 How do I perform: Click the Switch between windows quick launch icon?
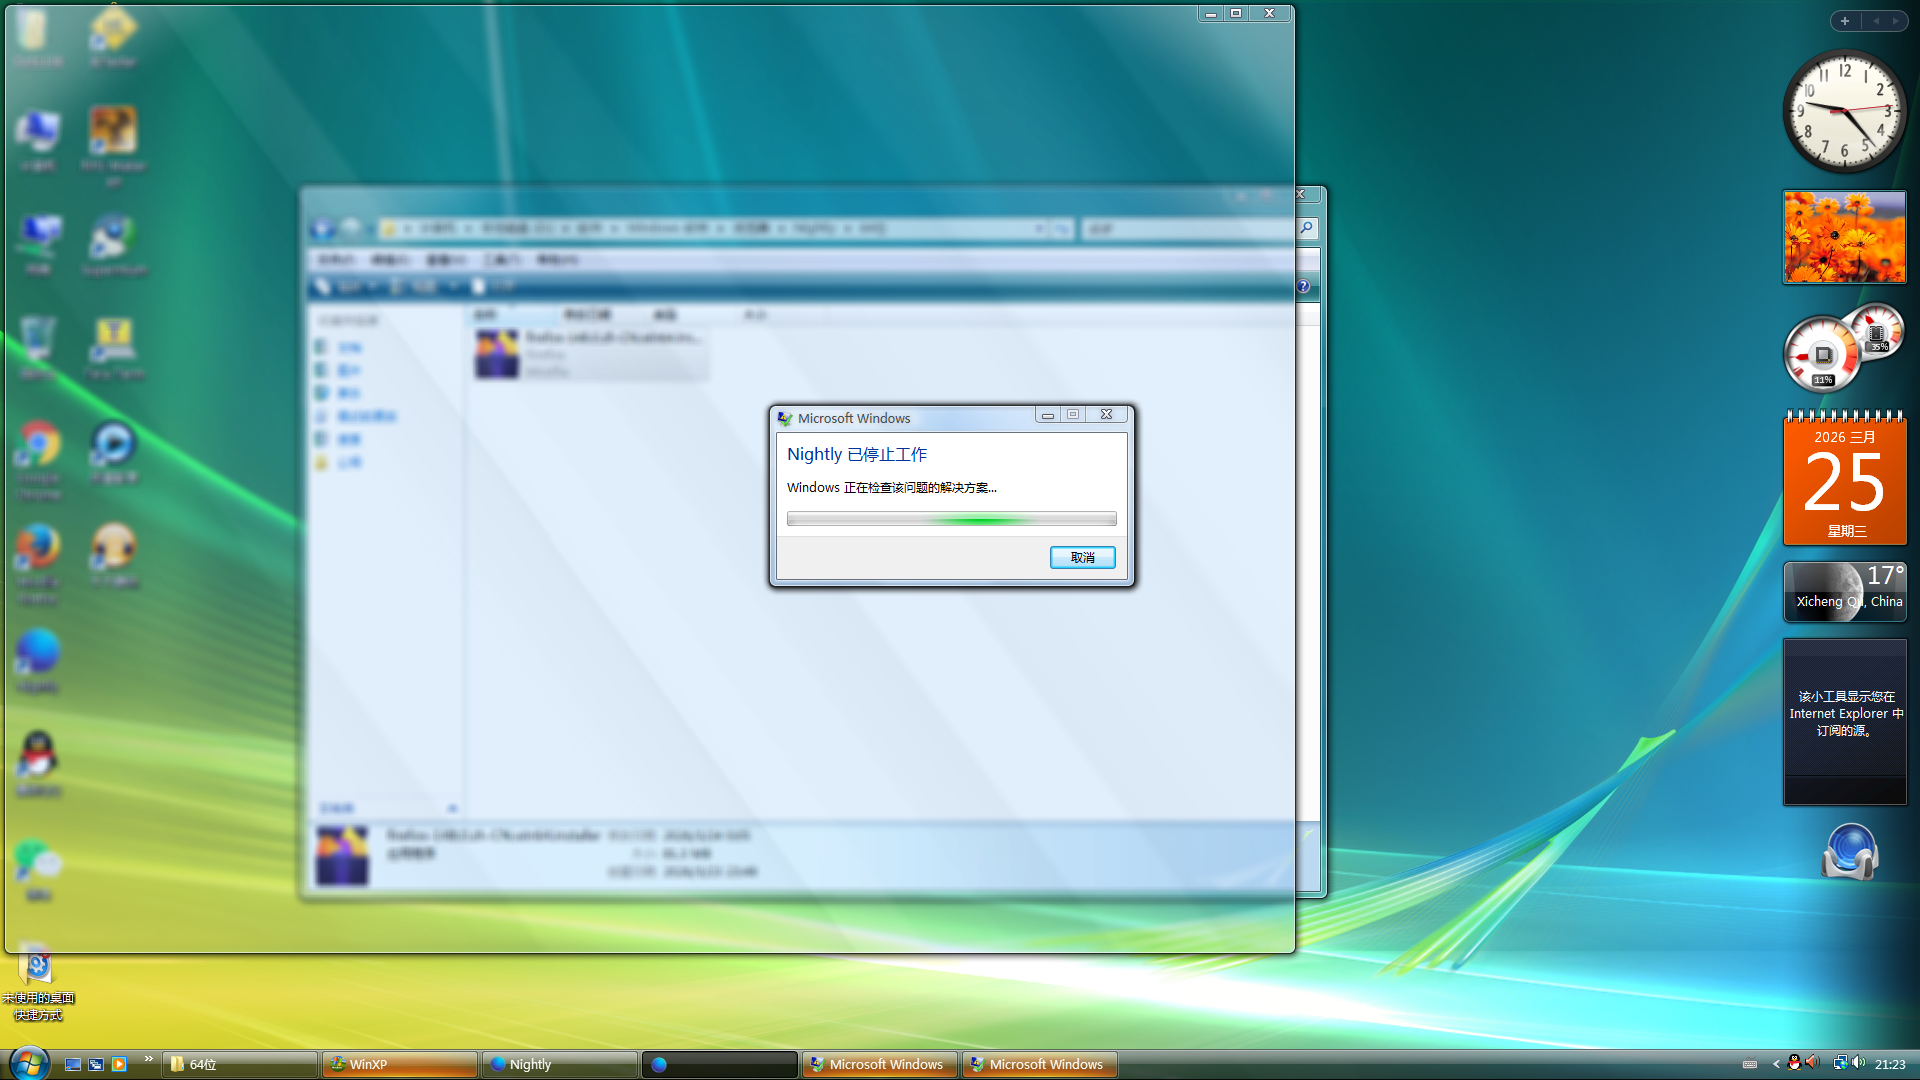[96, 1064]
